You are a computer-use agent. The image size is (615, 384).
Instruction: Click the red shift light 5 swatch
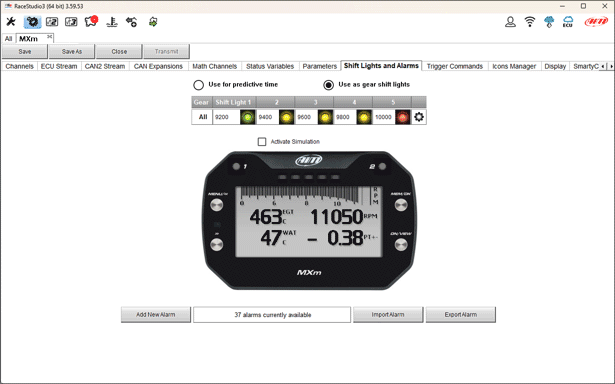click(x=402, y=117)
